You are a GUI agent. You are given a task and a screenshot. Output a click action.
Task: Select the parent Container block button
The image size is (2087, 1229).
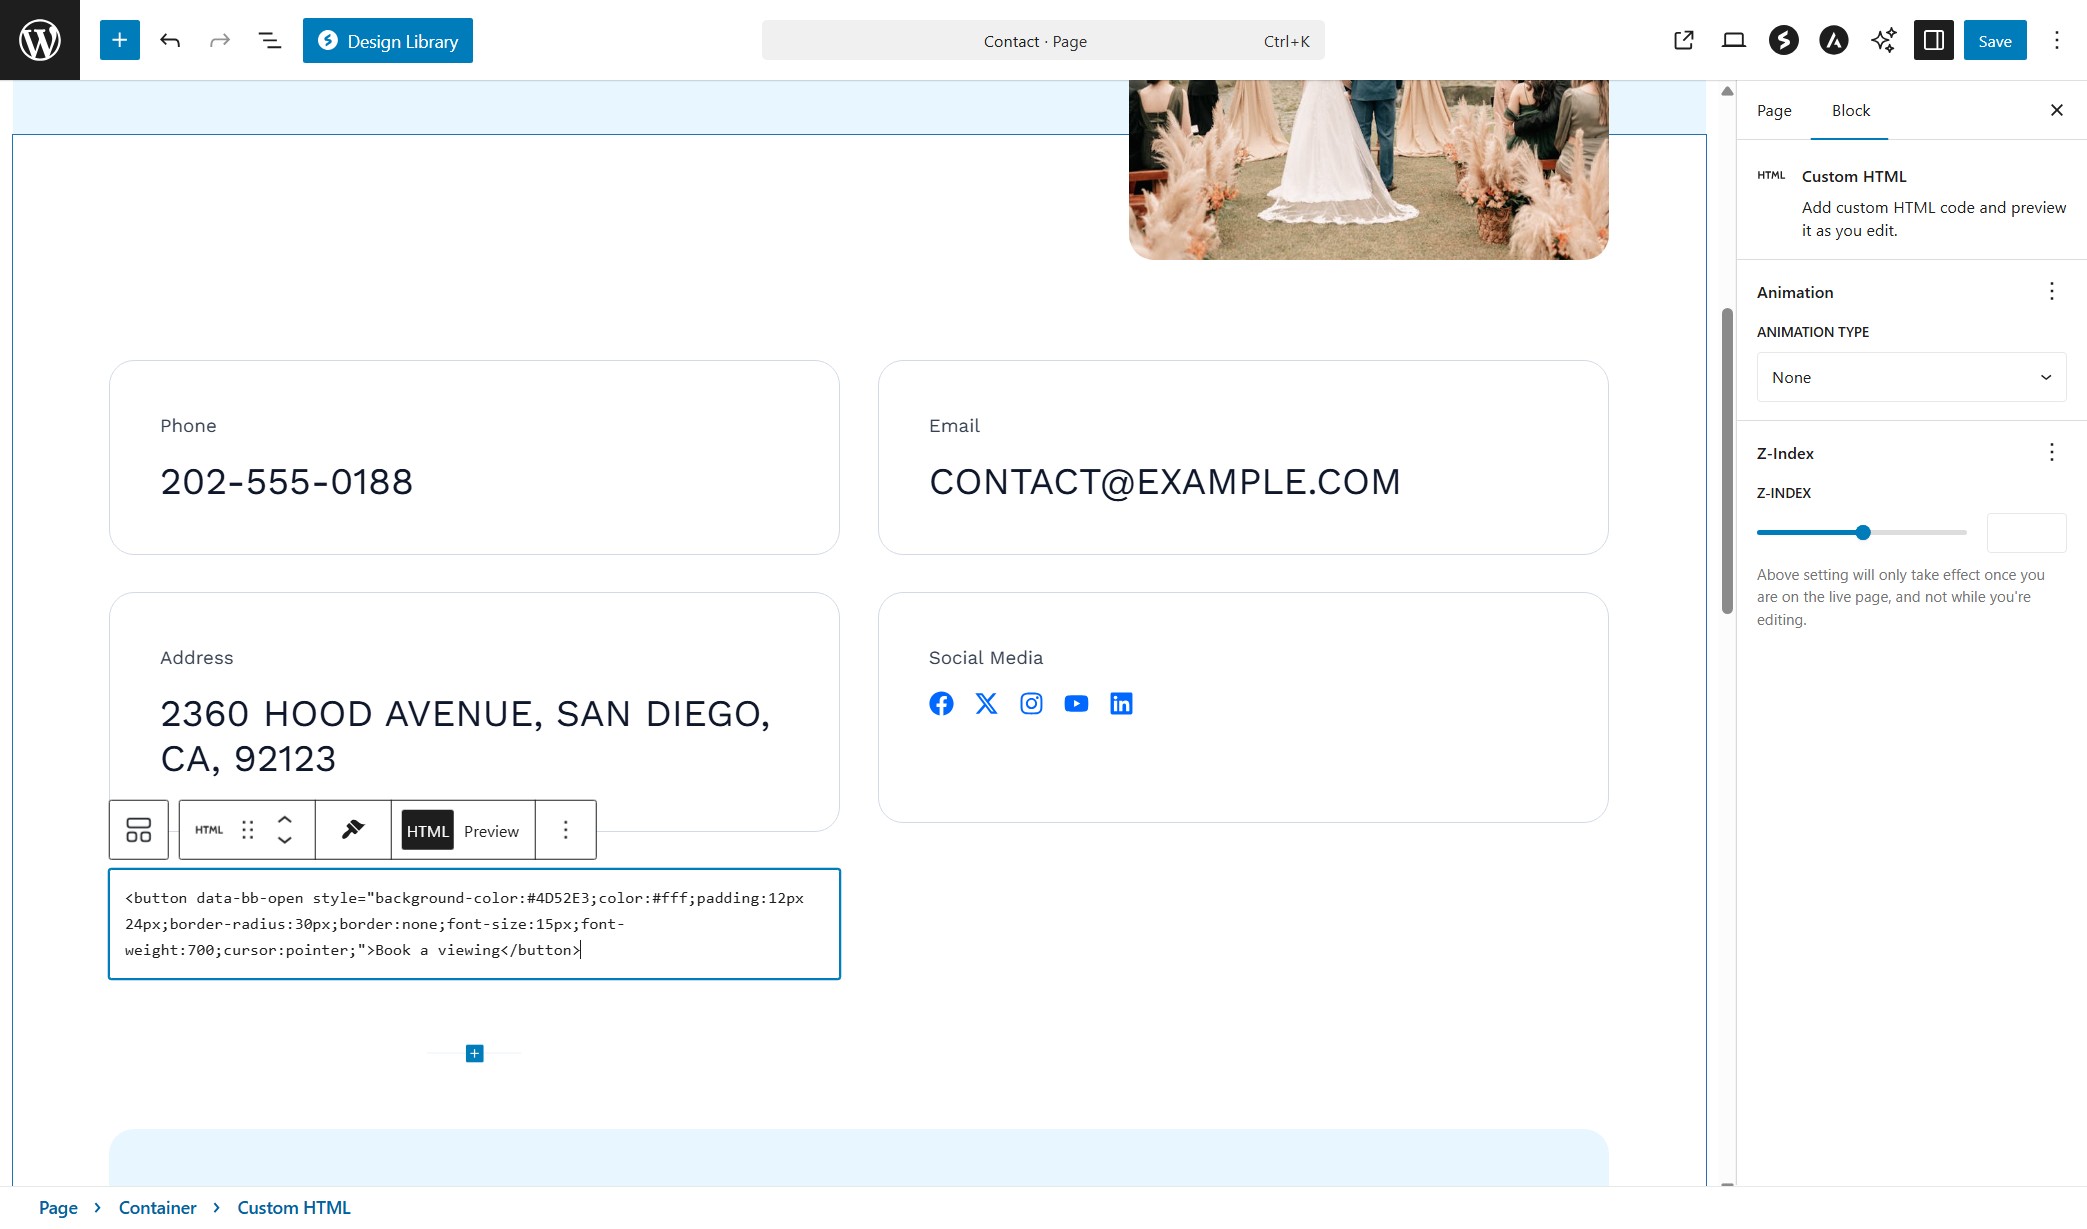click(x=139, y=830)
